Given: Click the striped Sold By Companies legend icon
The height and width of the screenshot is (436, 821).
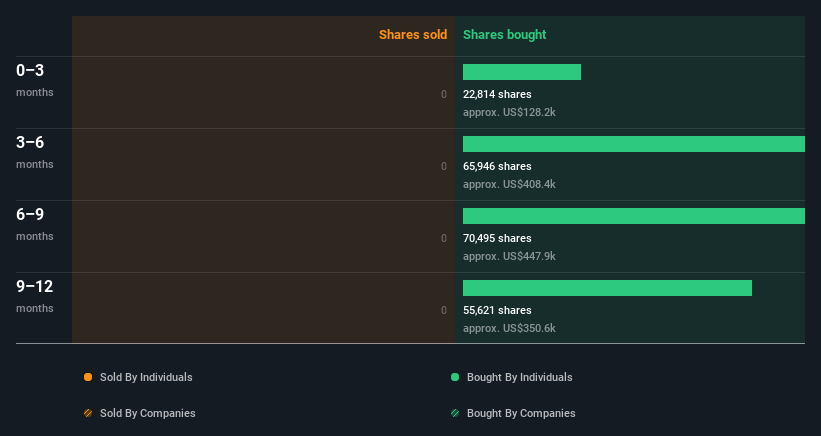Looking at the screenshot, I should [88, 413].
